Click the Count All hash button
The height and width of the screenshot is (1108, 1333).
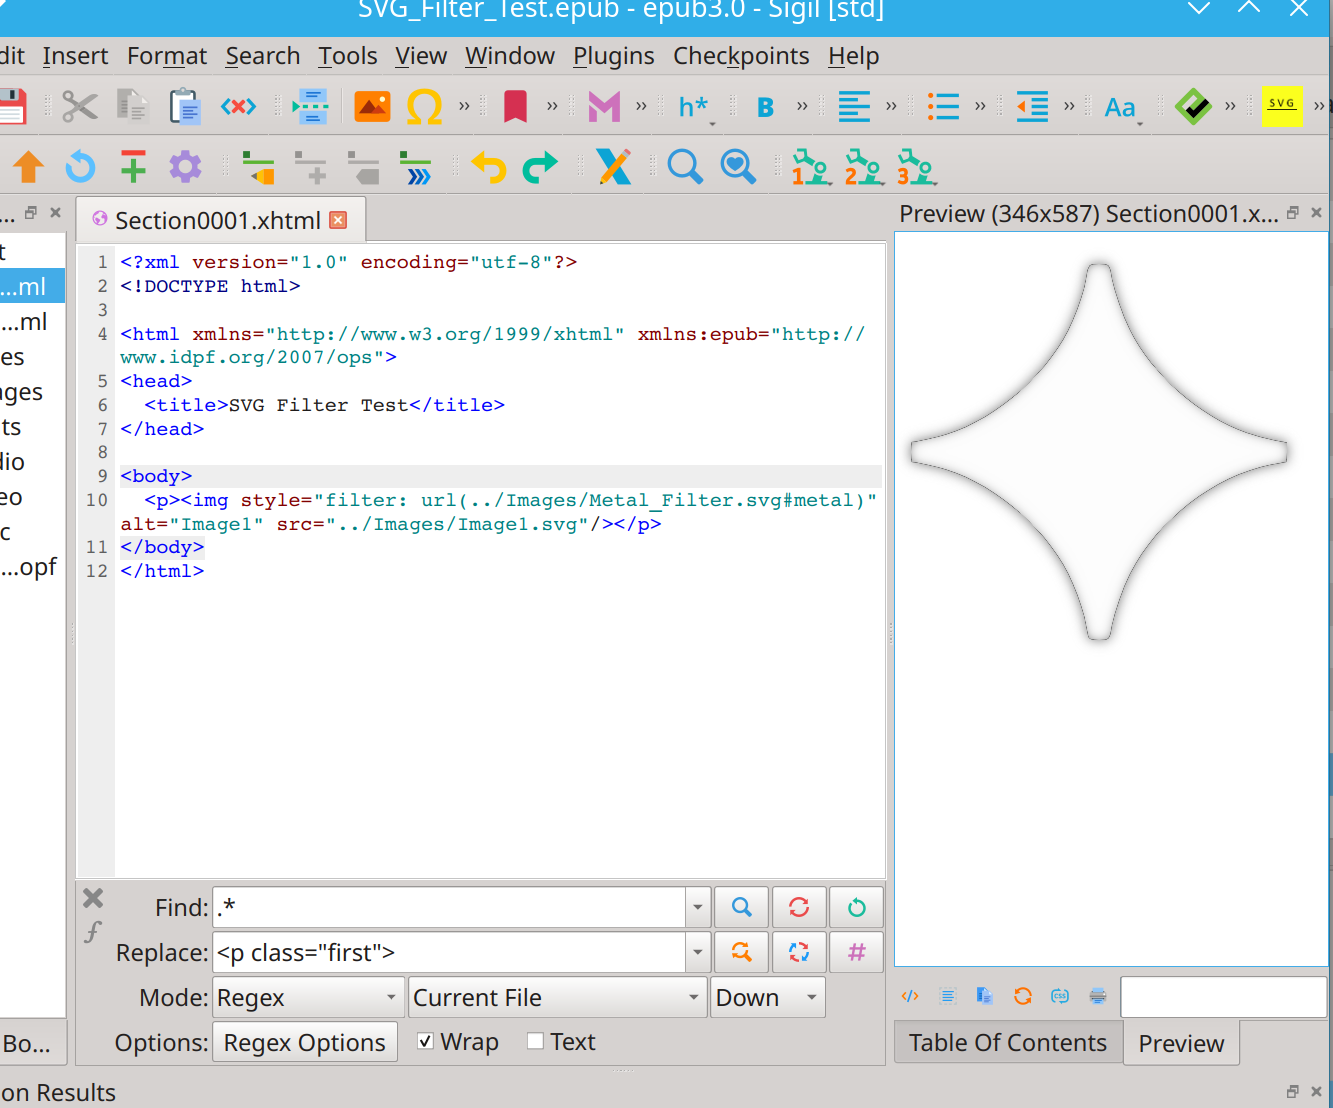point(856,952)
